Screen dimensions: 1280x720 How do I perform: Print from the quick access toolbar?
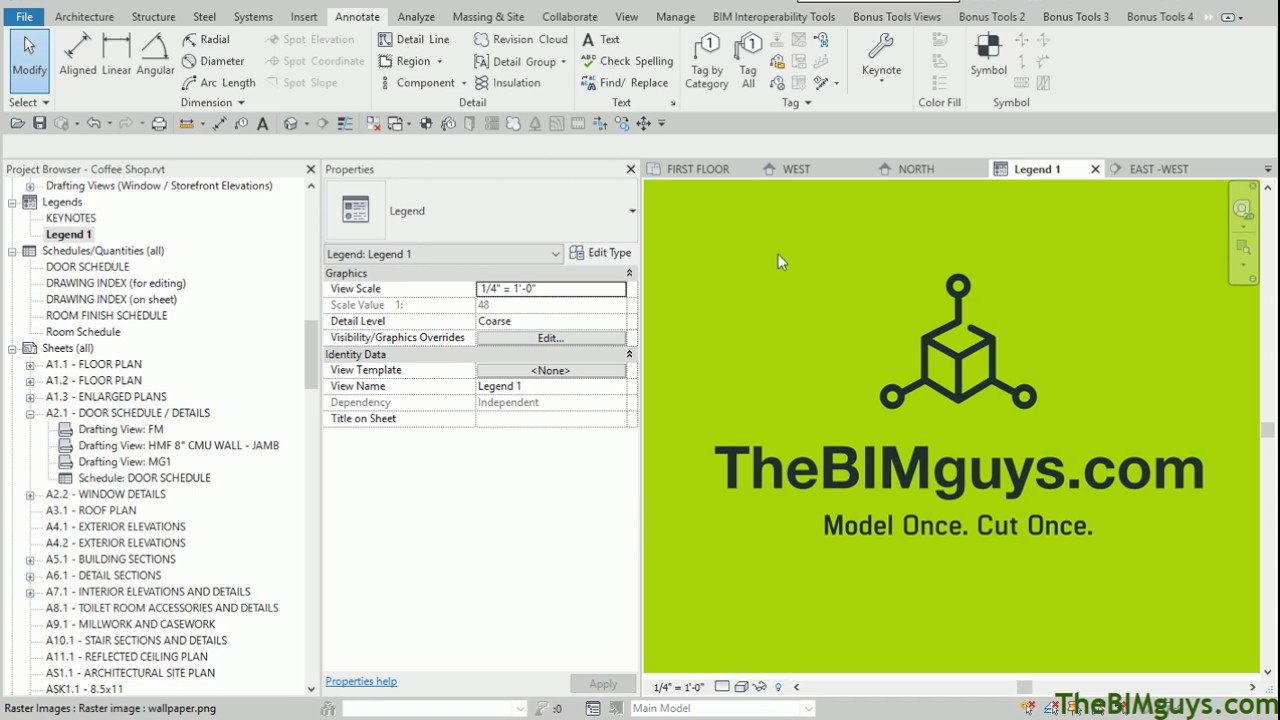point(159,123)
